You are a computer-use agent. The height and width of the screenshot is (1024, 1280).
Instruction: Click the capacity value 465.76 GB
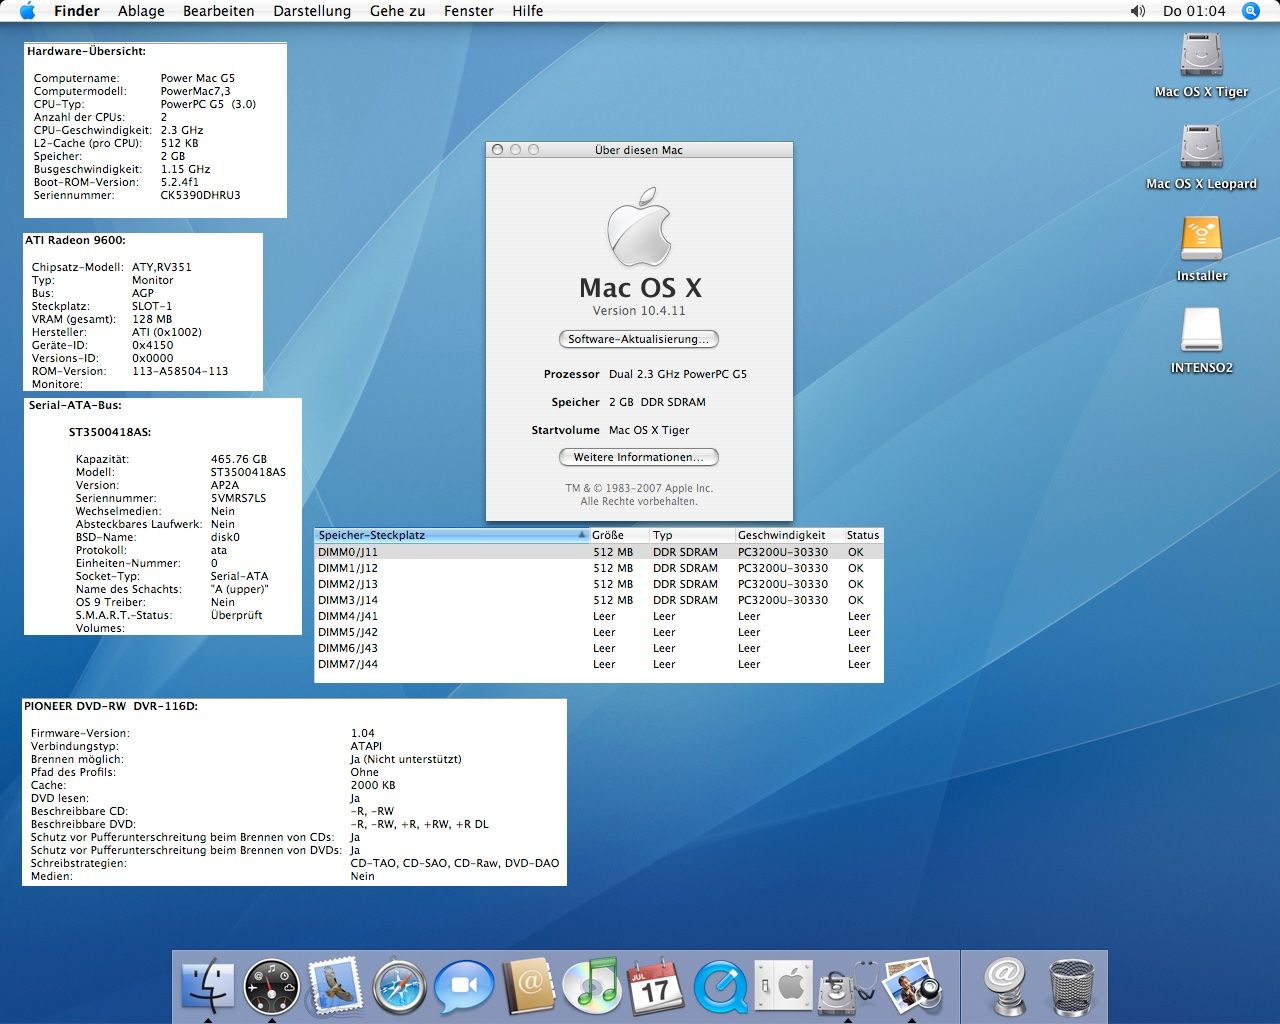pos(239,459)
